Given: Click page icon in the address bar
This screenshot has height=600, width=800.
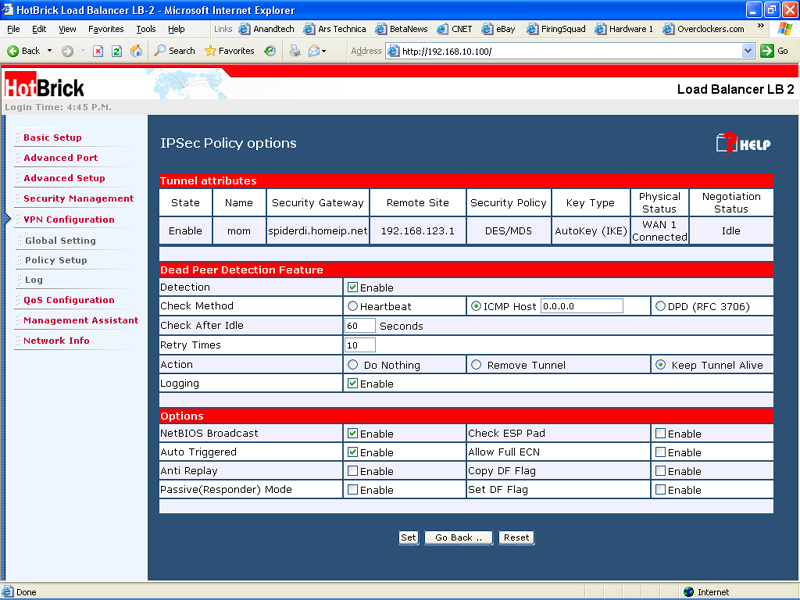Looking at the screenshot, I should tap(393, 51).
